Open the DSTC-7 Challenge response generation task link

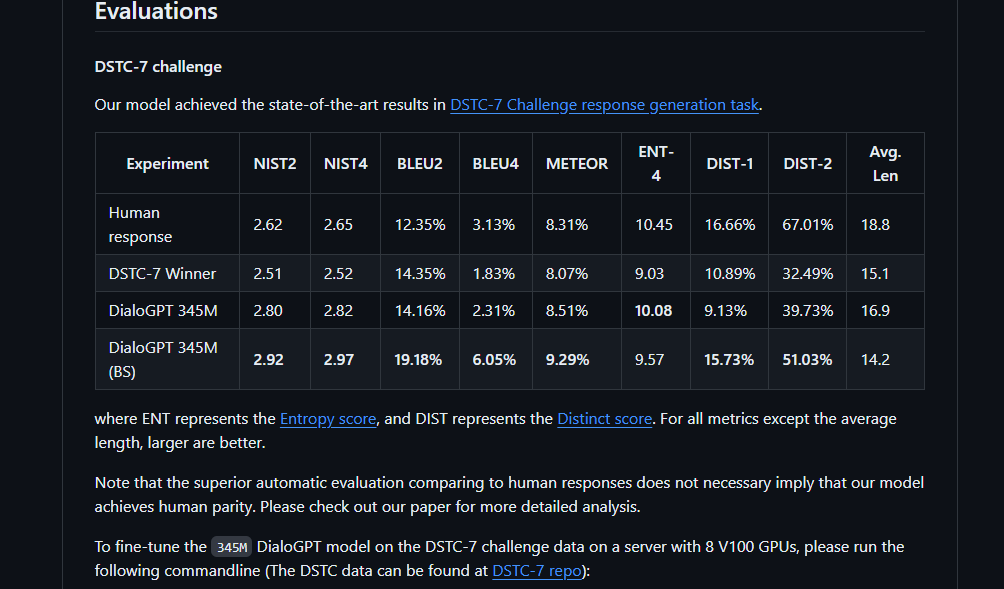604,105
